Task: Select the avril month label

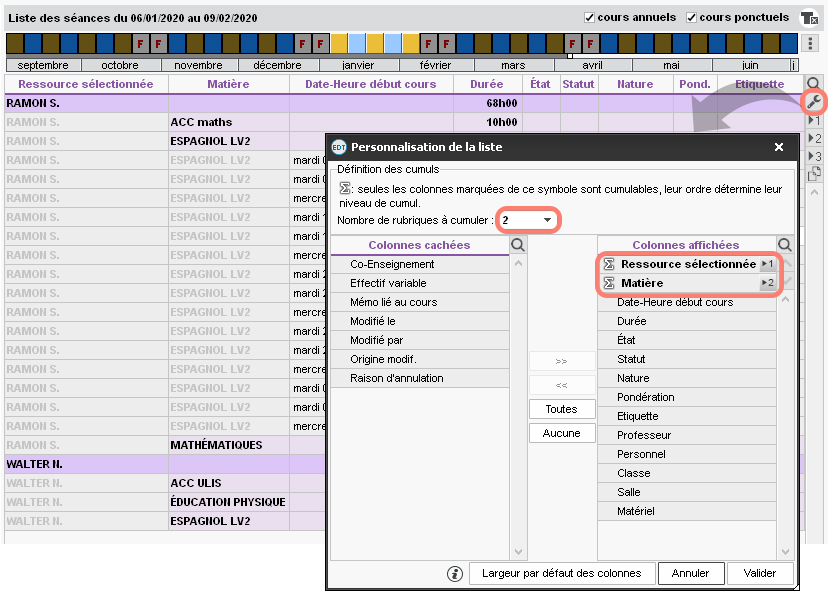Action: pos(593,65)
